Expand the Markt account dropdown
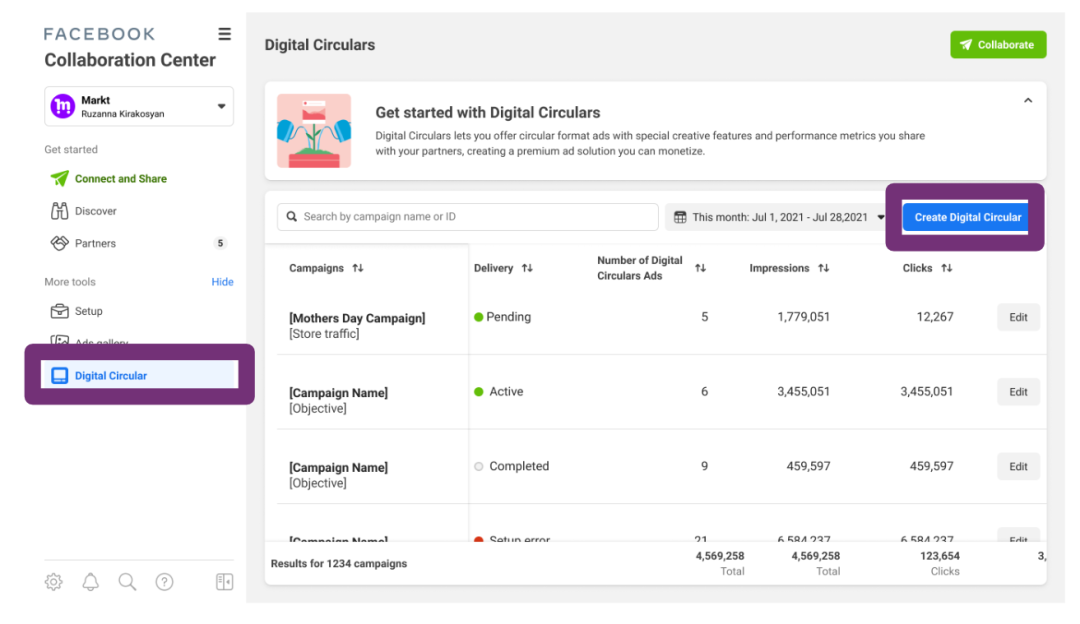 click(221, 106)
